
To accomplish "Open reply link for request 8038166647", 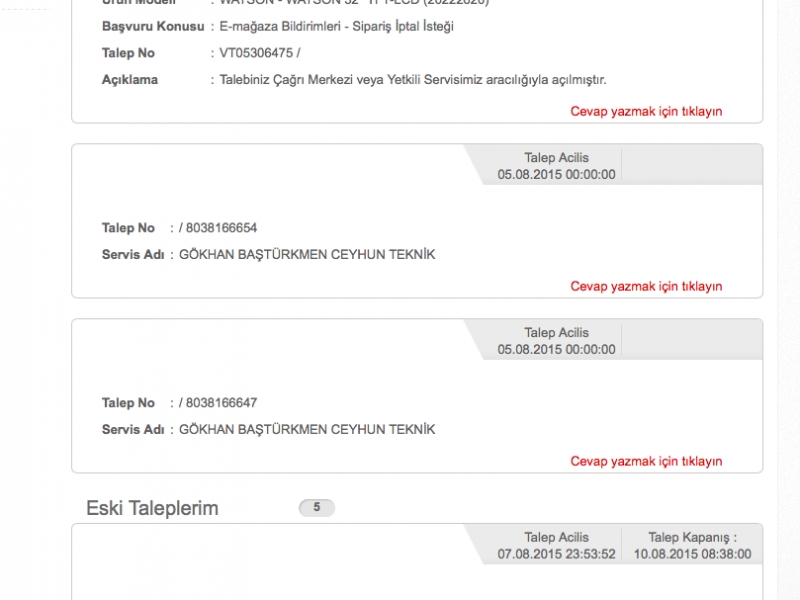I will (x=646, y=461).
